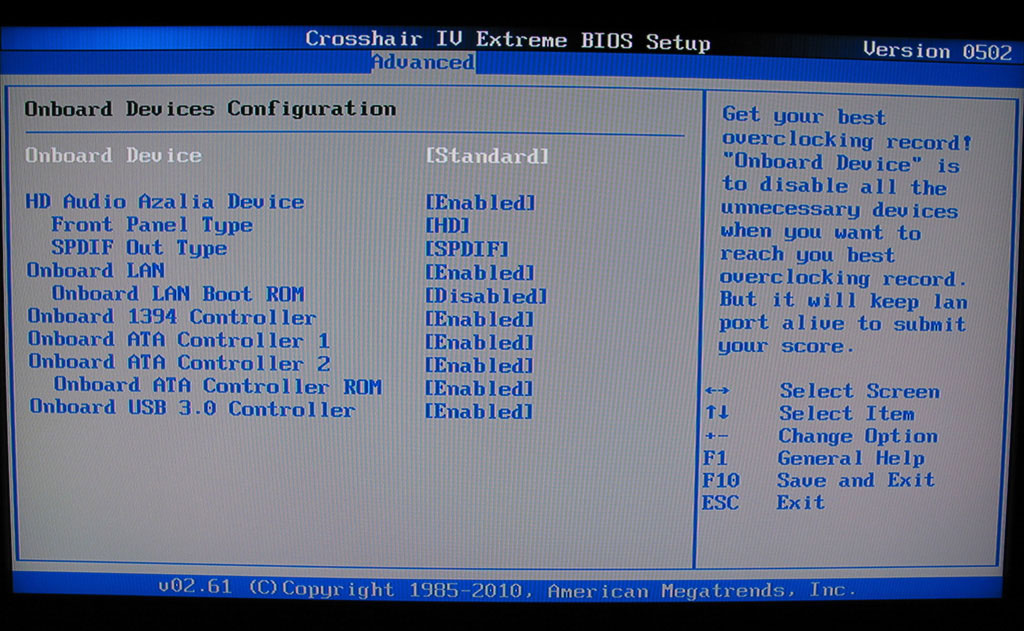
Task: Select the Advanced tab
Action: (x=423, y=62)
